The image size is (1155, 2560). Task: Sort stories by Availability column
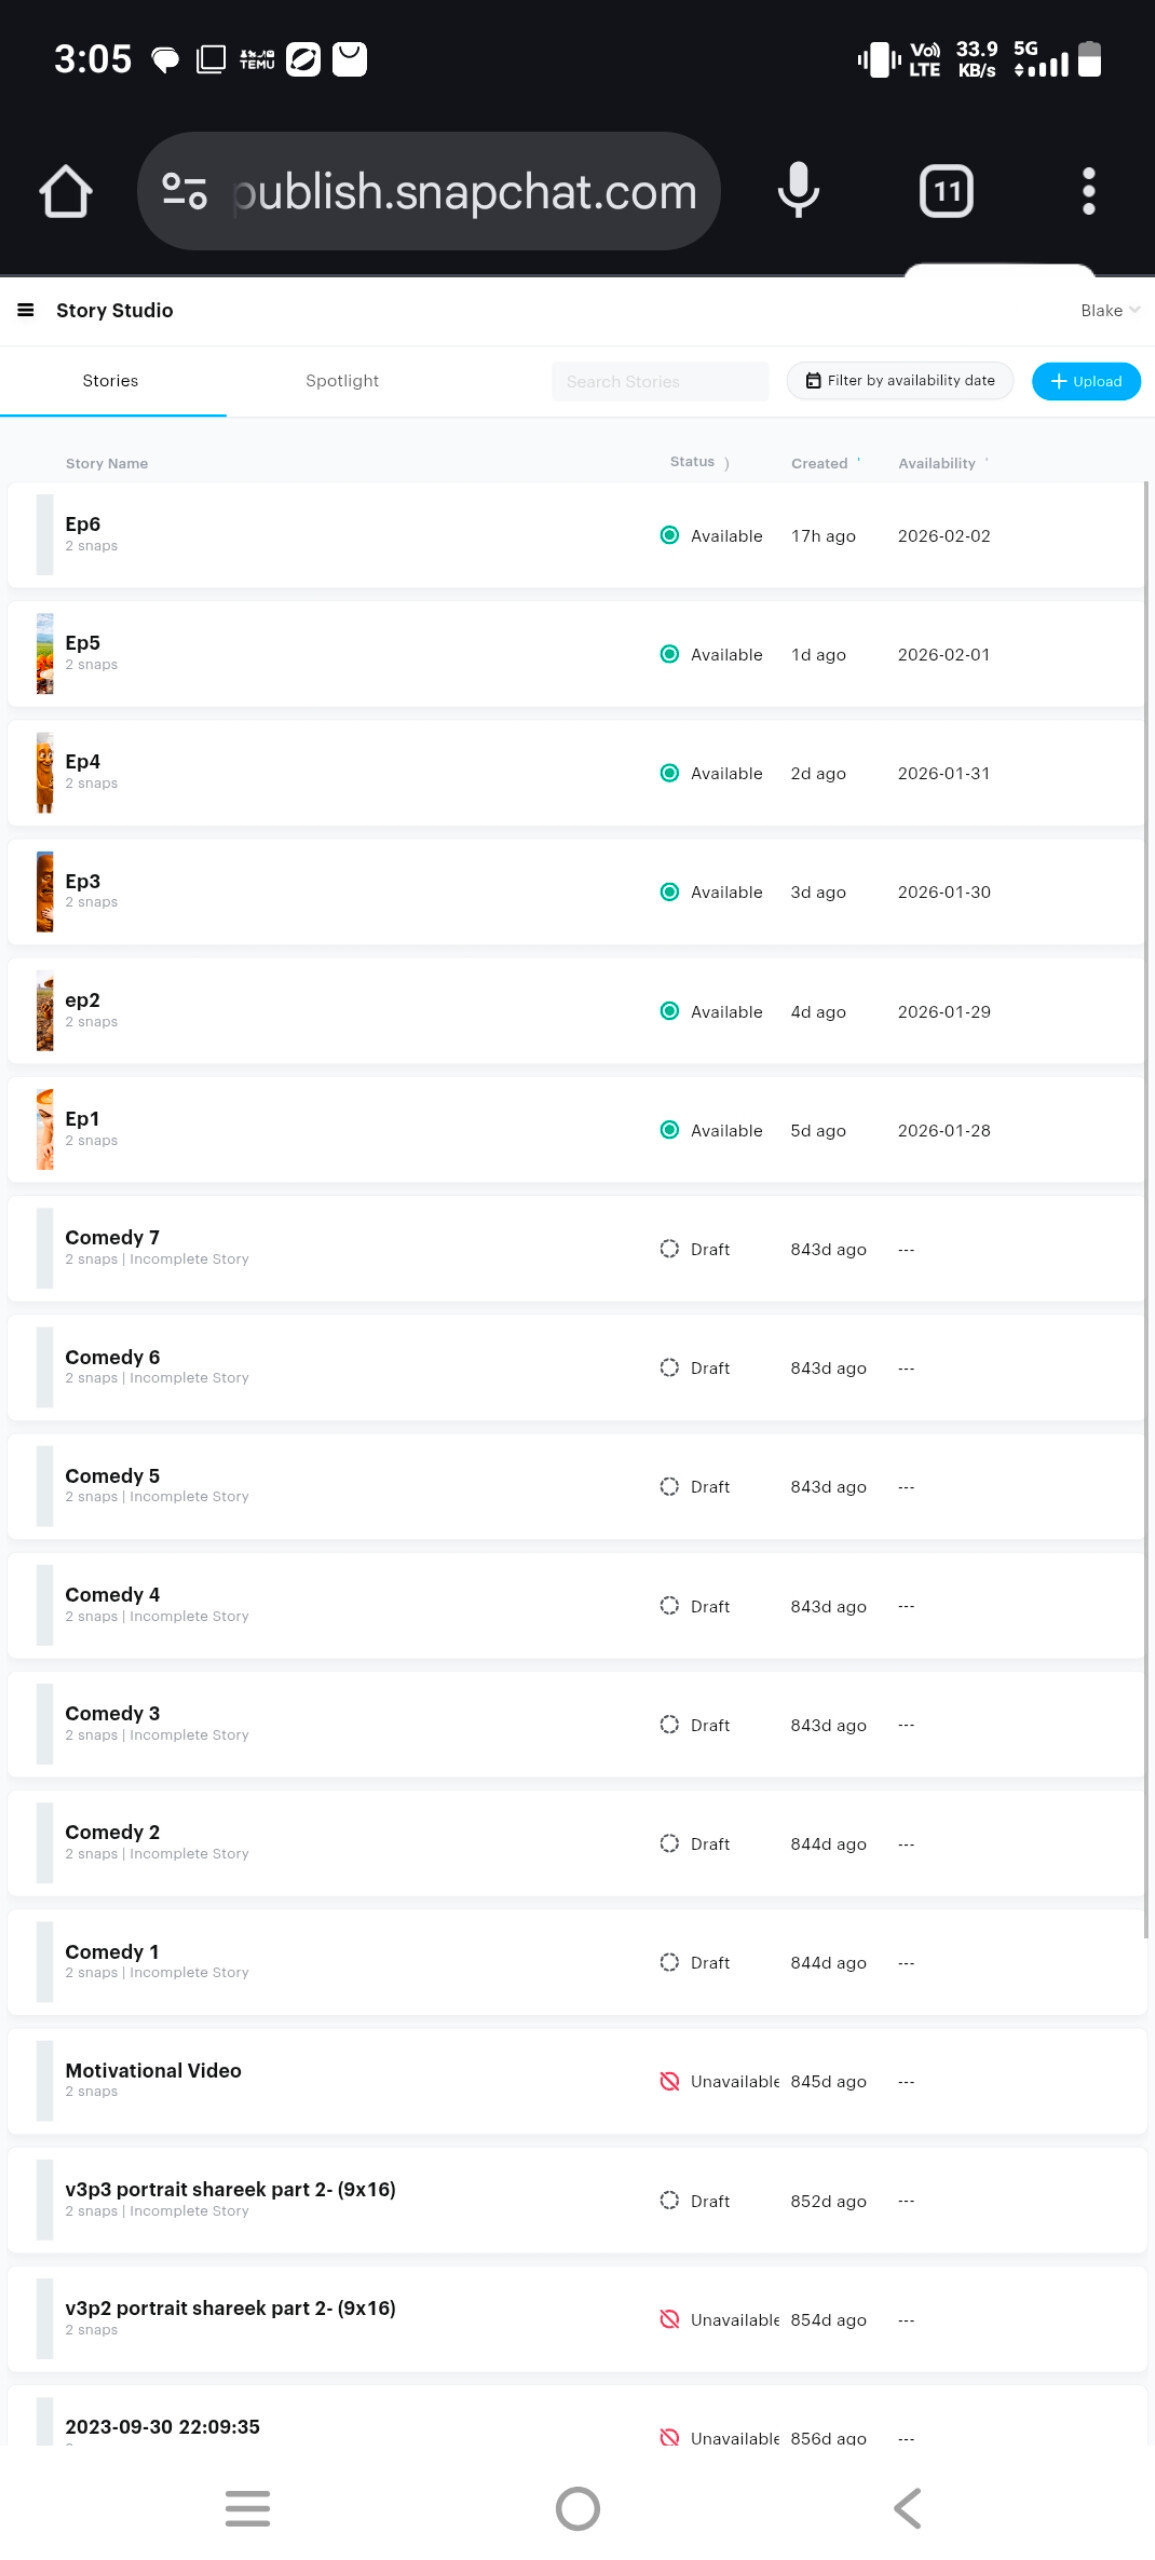point(936,463)
